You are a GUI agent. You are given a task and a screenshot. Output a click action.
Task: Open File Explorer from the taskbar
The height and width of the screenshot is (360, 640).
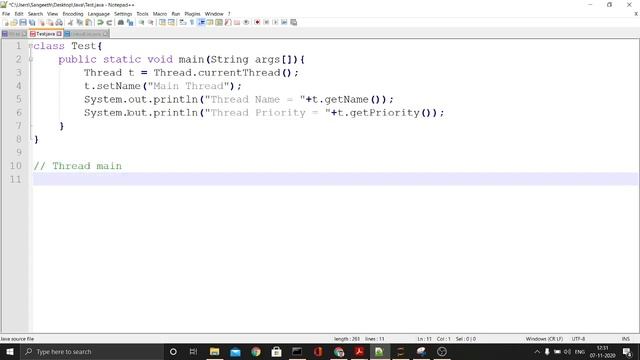214,351
